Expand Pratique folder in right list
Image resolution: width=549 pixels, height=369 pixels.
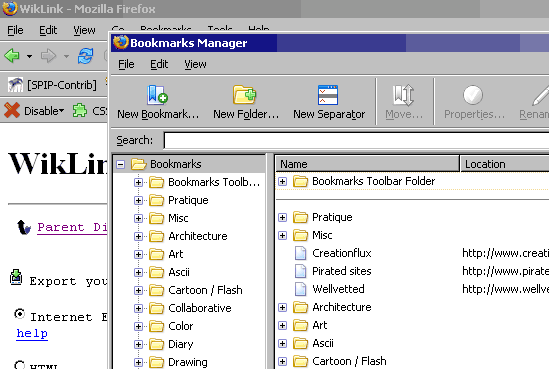[x=282, y=217]
